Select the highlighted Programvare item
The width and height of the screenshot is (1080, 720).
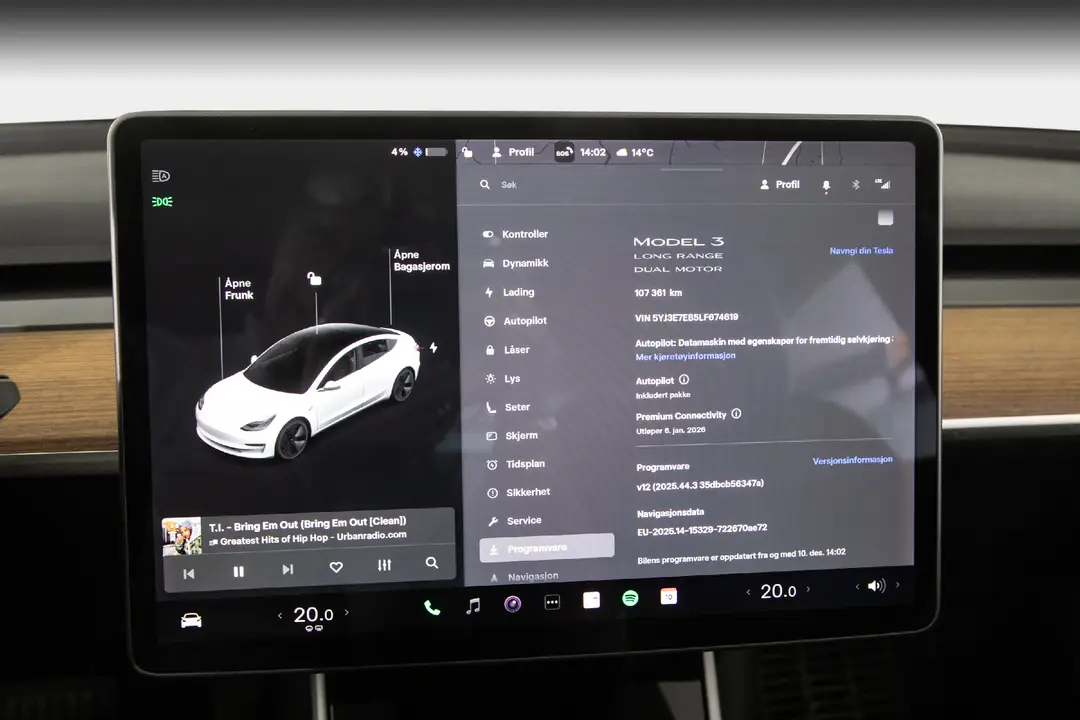(547, 547)
